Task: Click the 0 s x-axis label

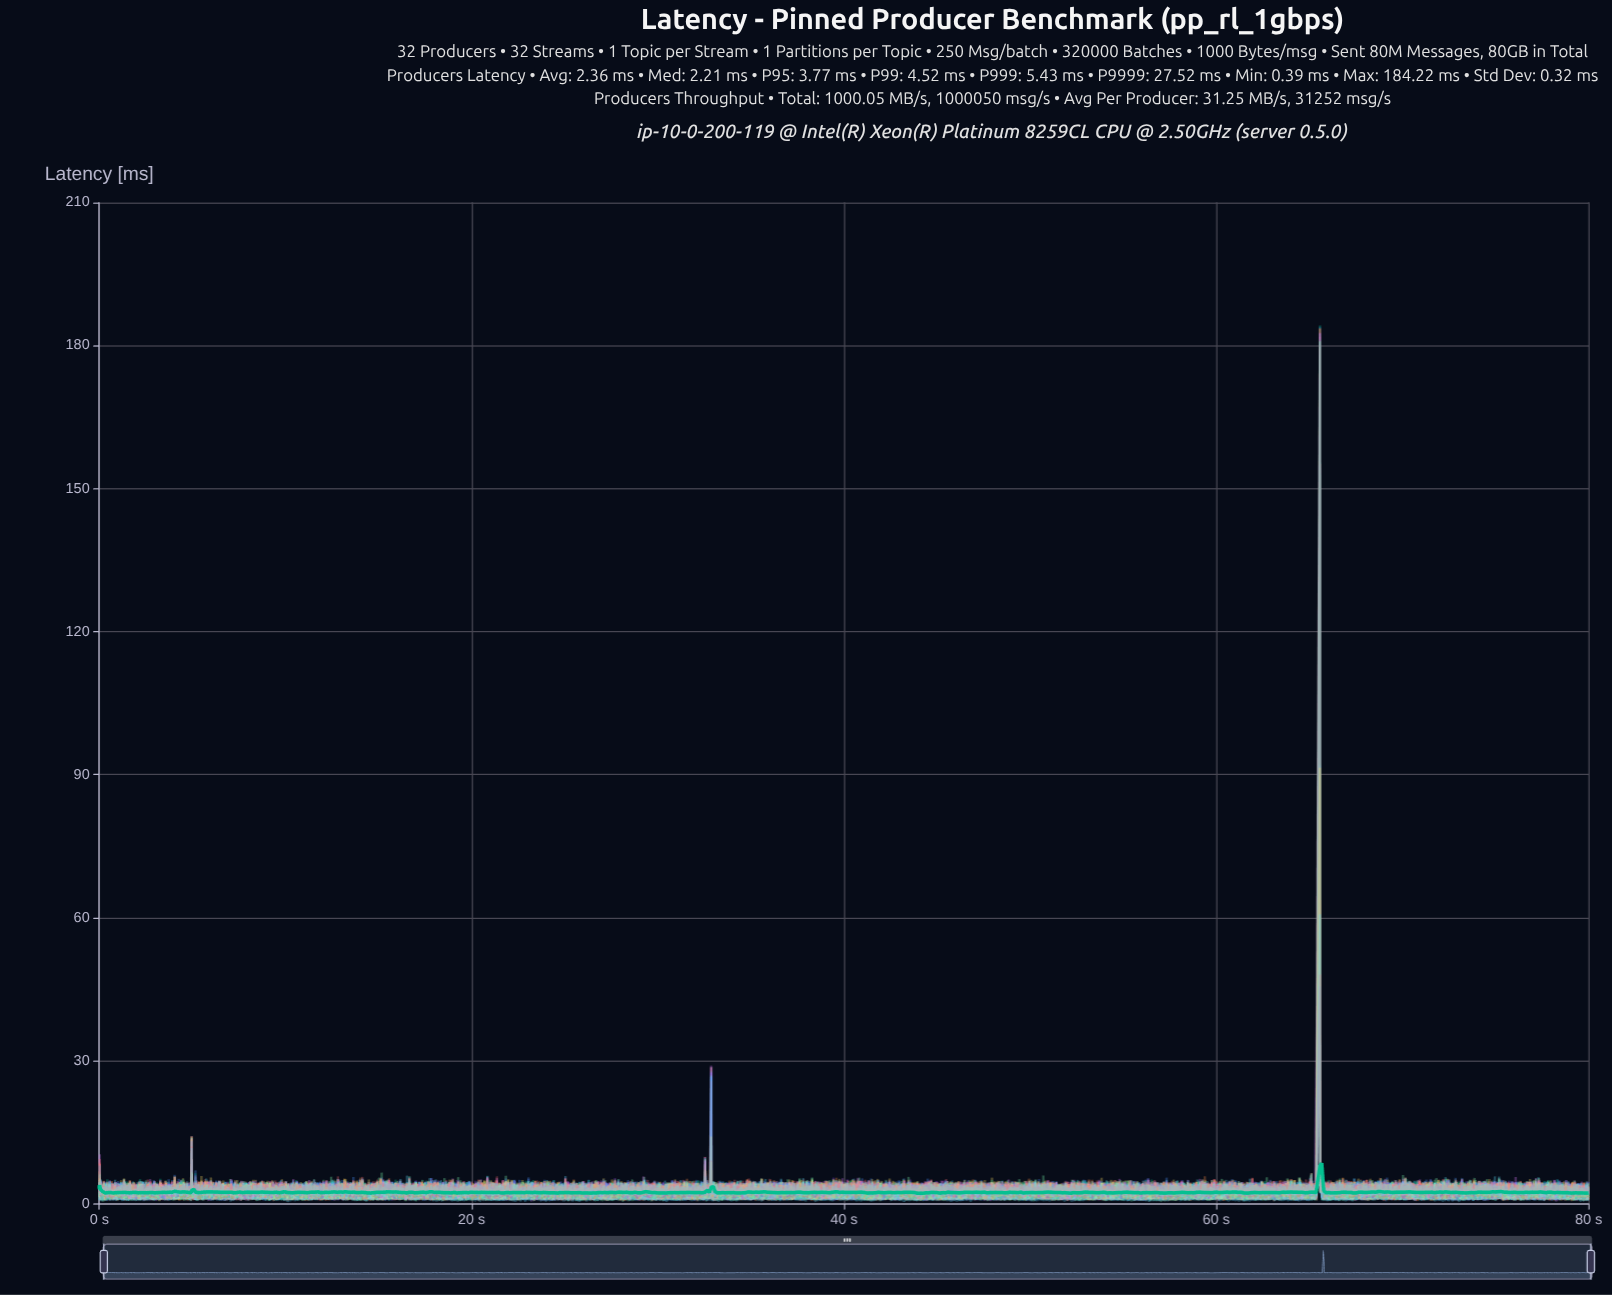Action: click(99, 1219)
